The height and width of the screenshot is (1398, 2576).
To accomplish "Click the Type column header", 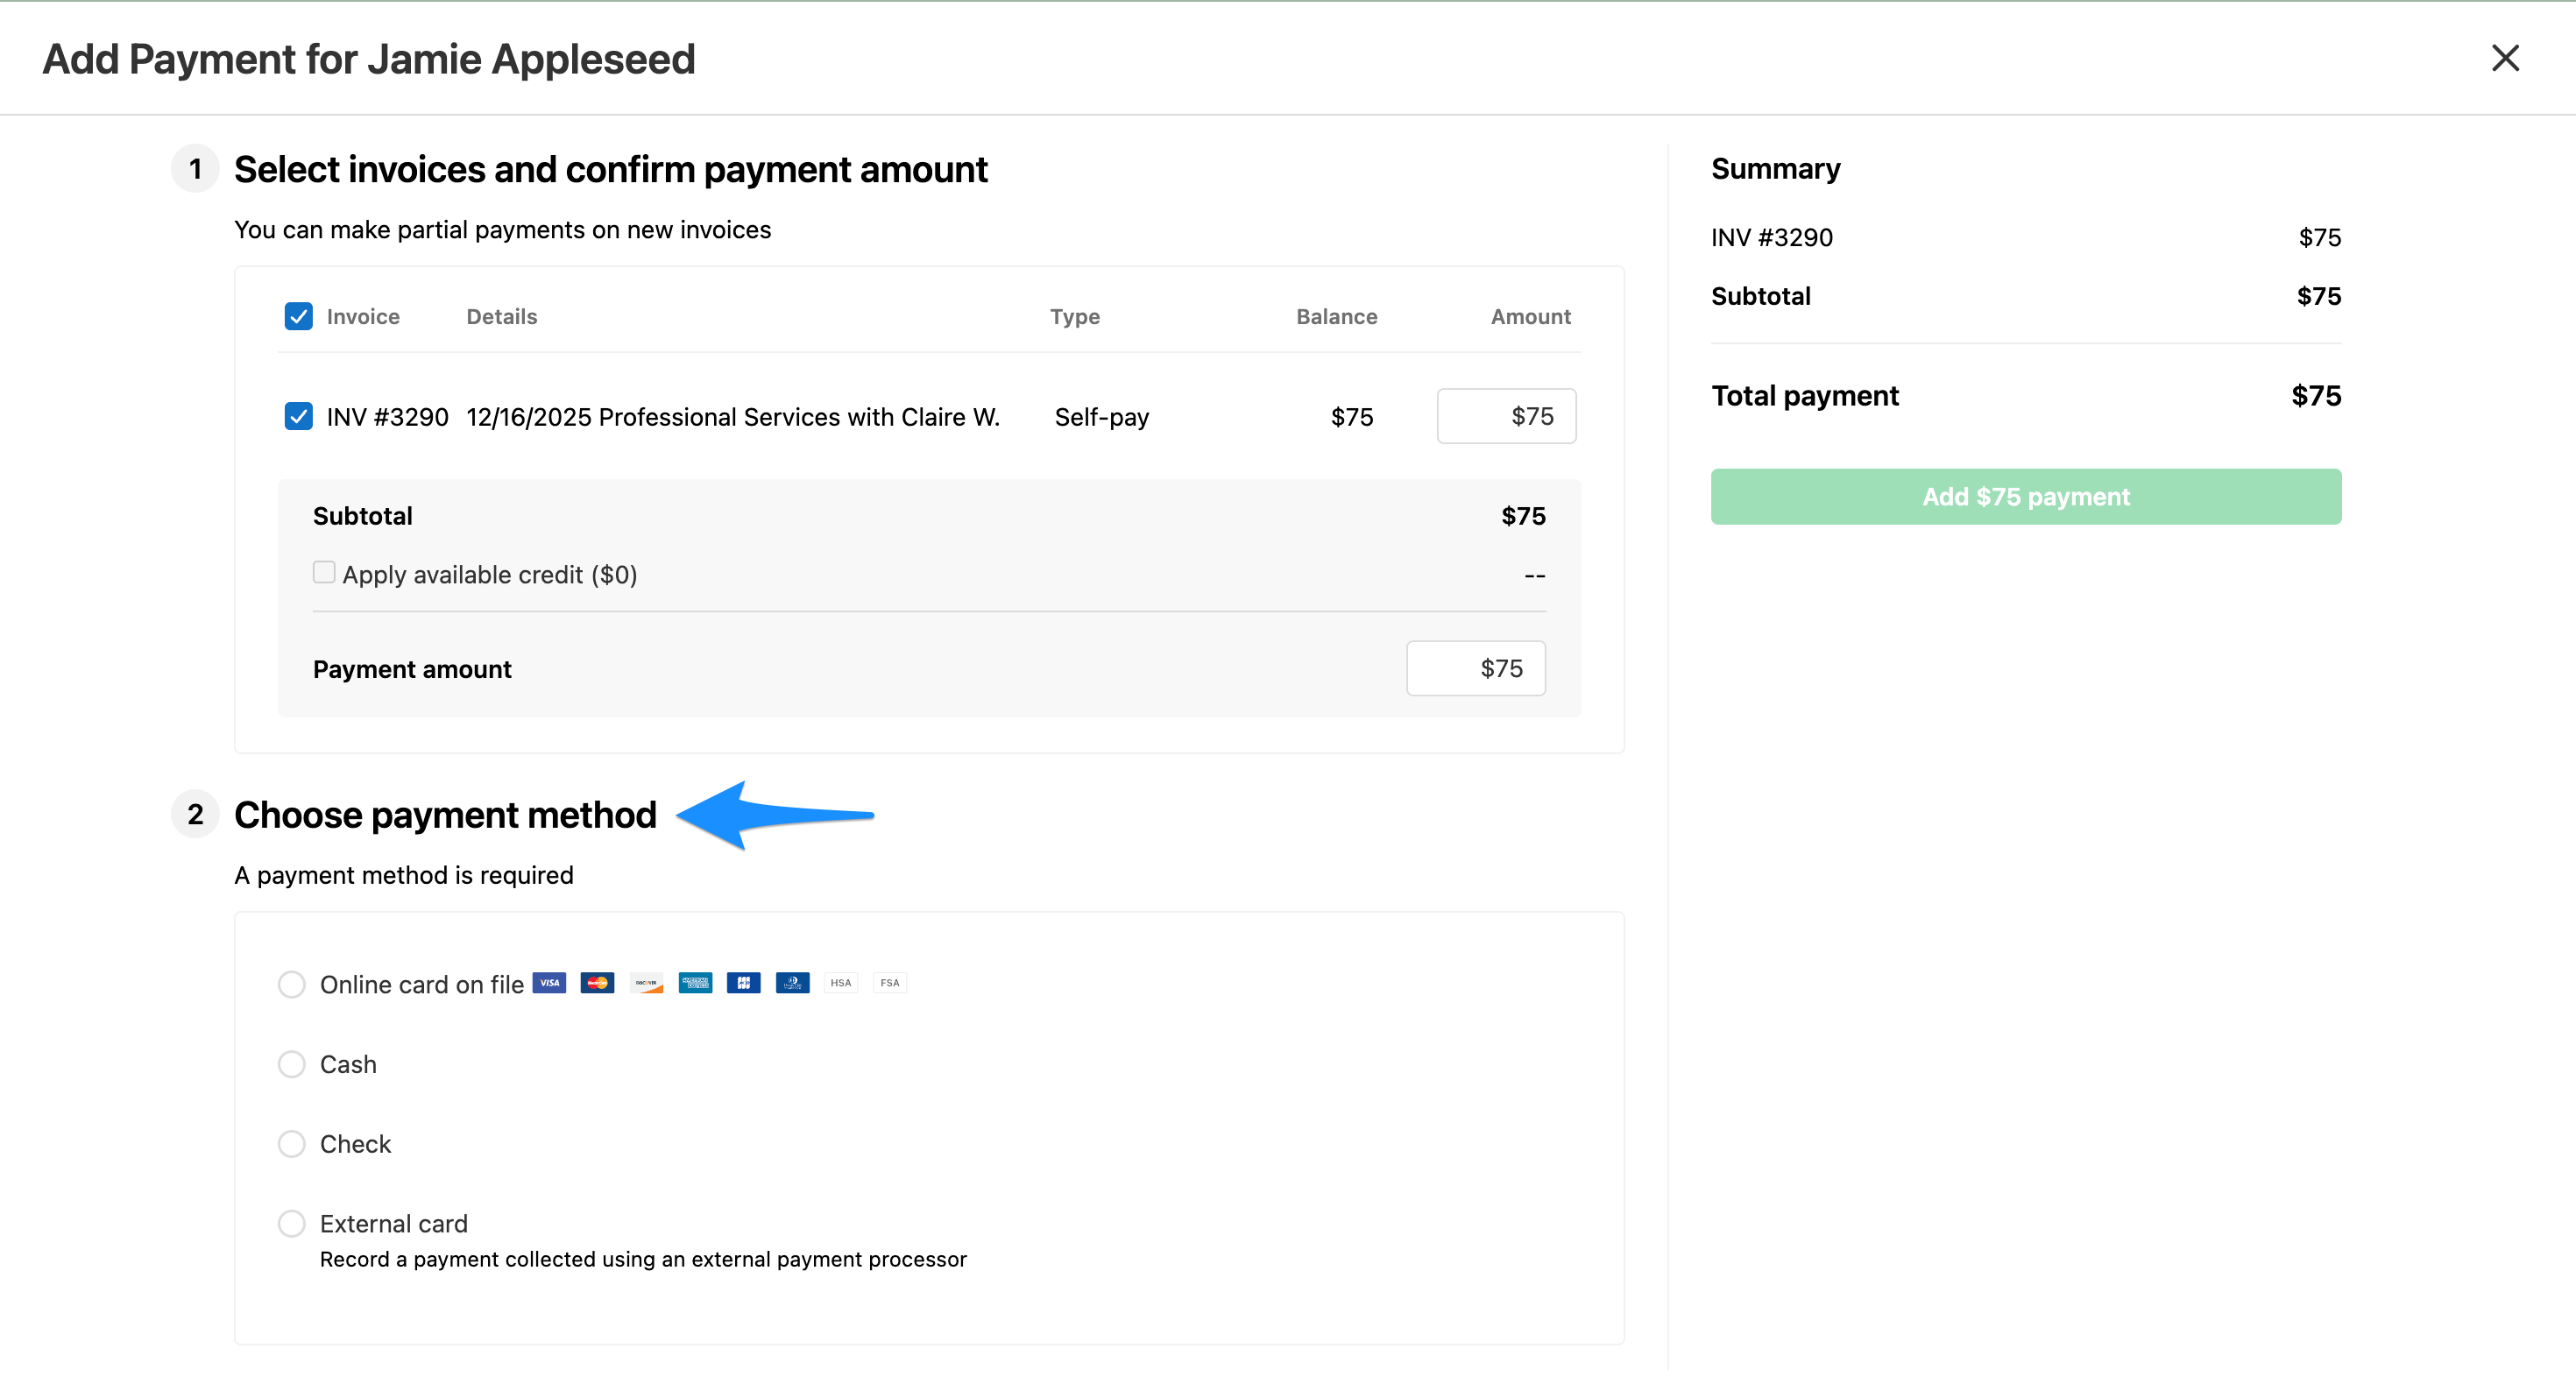I will pos(1075,317).
